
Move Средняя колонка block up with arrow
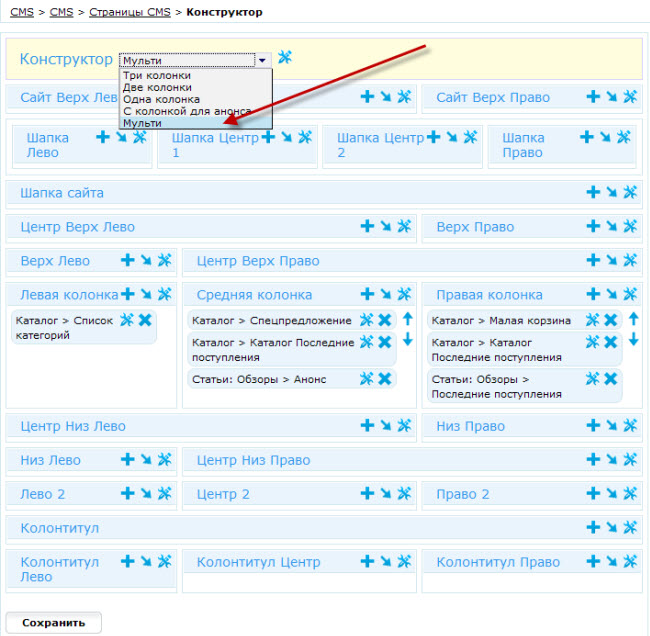pyautogui.click(x=408, y=319)
